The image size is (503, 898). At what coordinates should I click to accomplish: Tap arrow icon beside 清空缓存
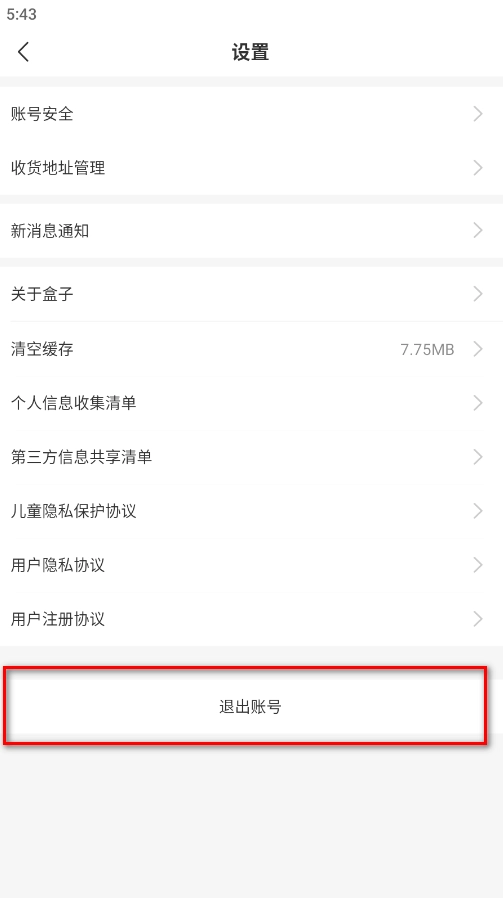point(478,349)
